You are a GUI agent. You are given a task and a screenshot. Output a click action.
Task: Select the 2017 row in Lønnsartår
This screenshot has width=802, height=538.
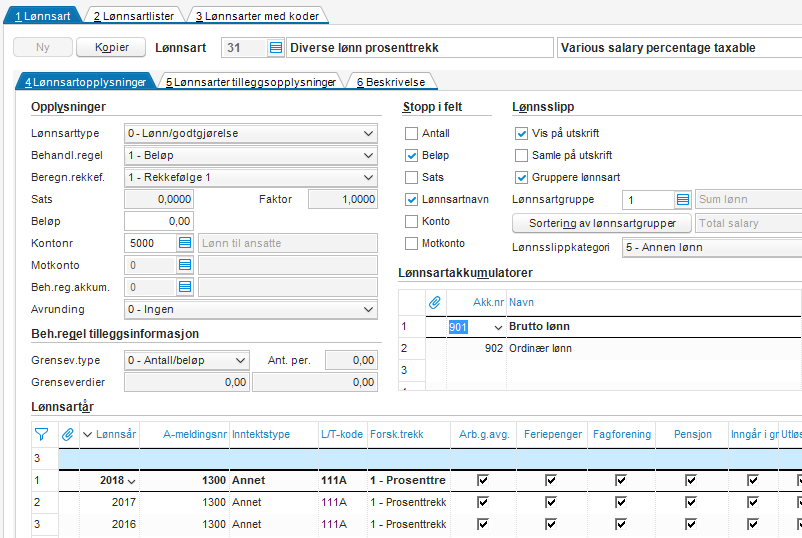[416, 502]
